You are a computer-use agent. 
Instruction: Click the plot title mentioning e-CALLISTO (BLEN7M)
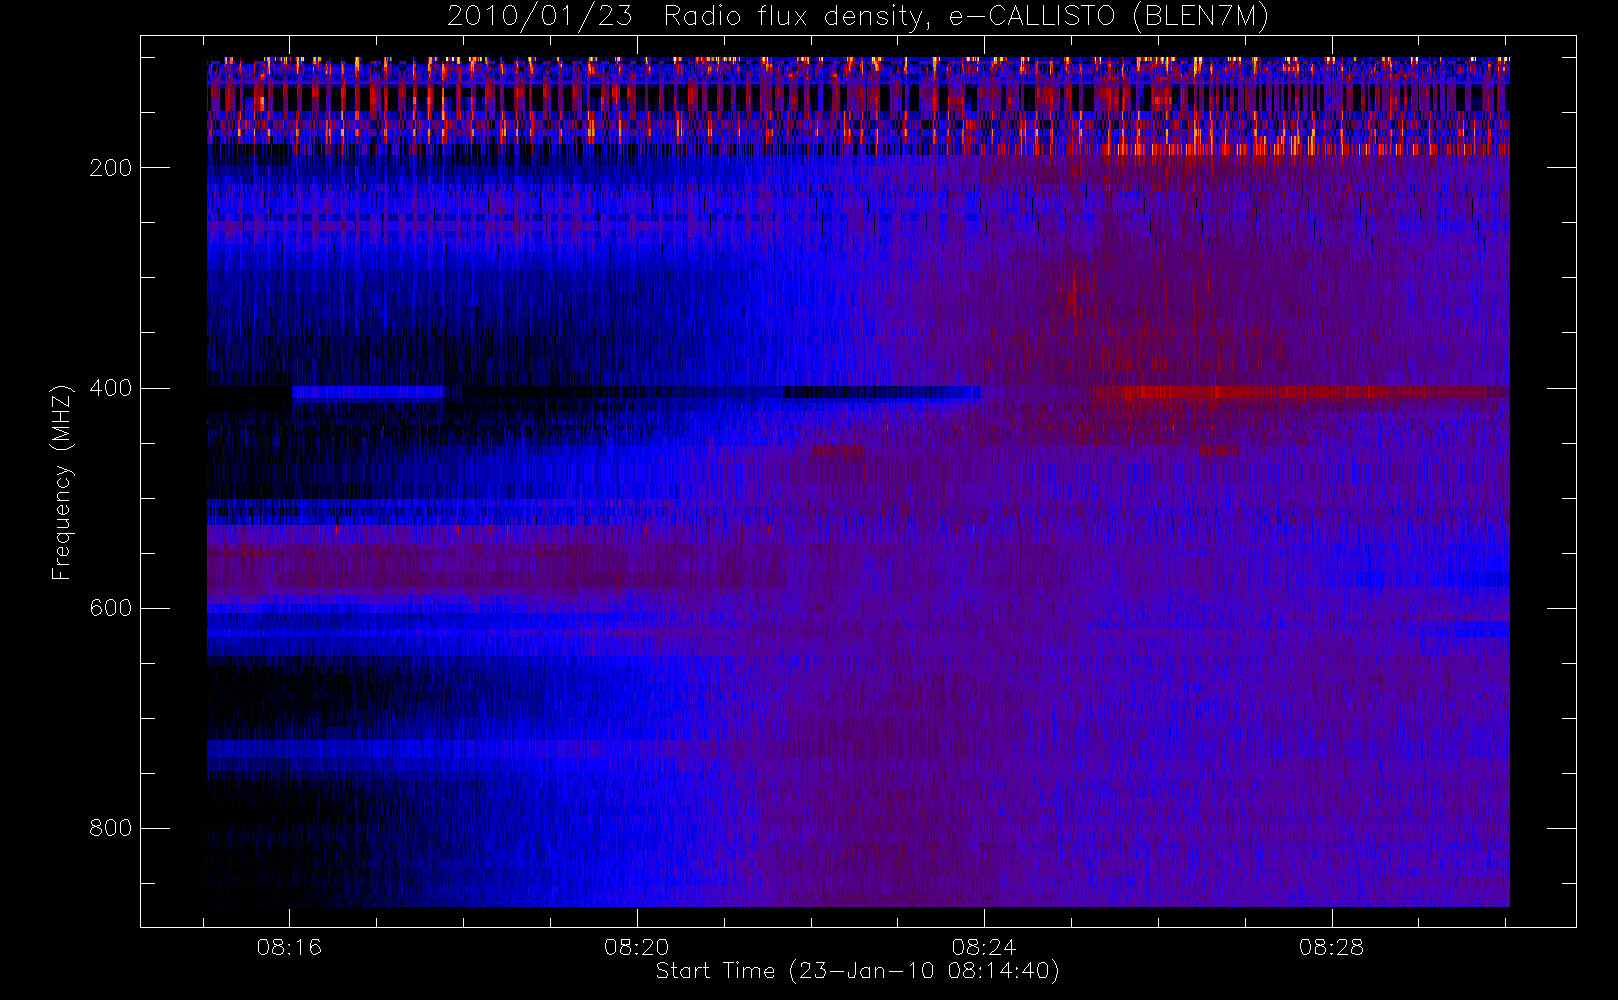(857, 16)
